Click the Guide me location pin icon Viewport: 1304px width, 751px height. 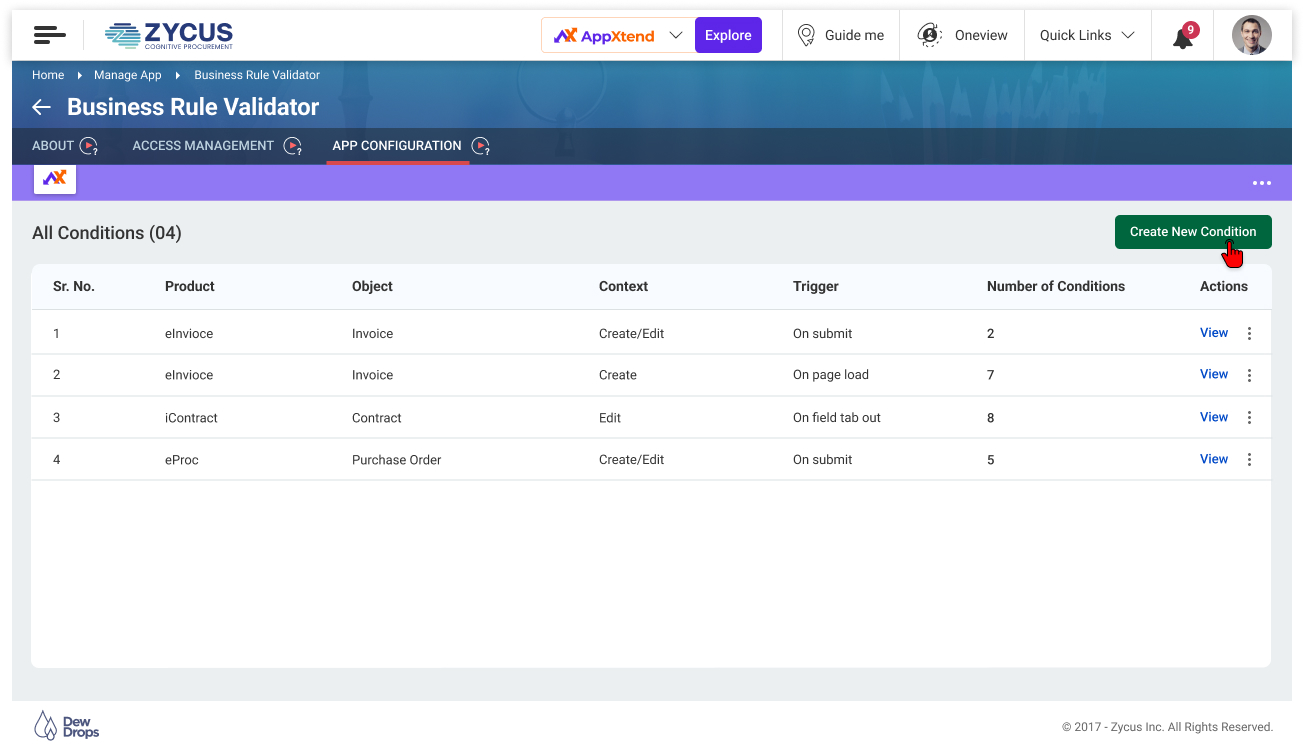(806, 35)
